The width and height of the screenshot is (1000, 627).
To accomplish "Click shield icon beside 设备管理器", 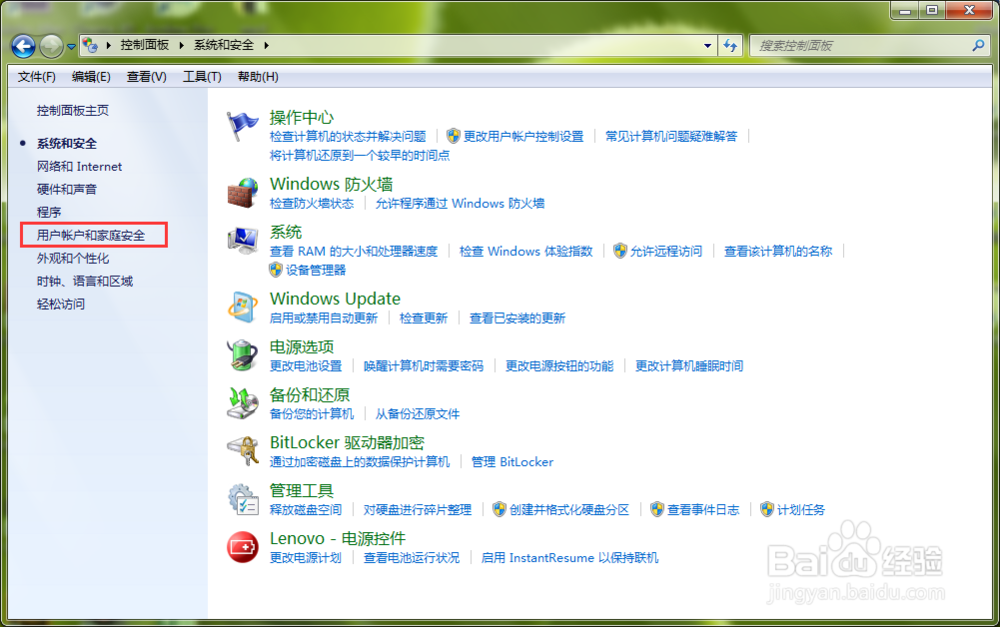I will coord(276,270).
